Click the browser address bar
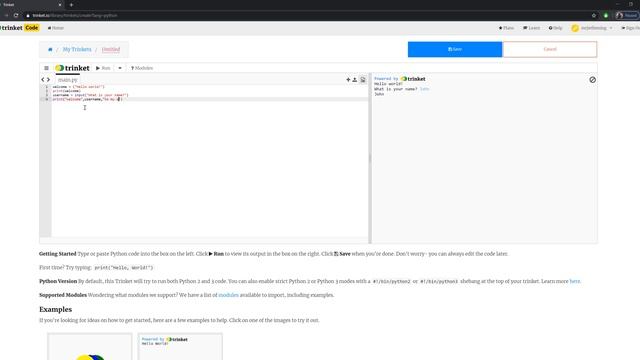640x360 pixels. click(306, 16)
